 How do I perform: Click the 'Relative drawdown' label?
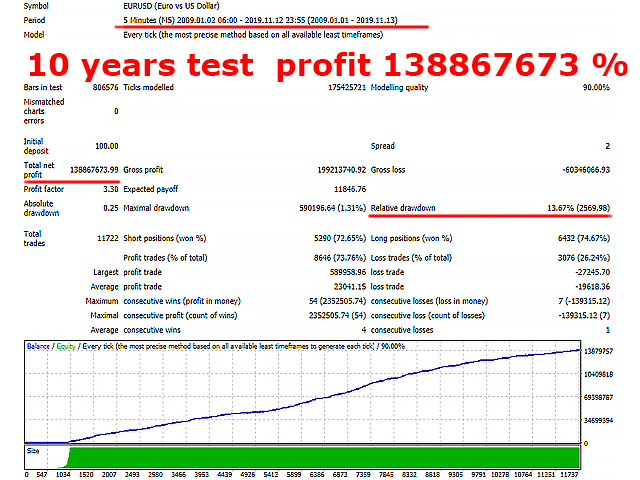[x=403, y=208]
